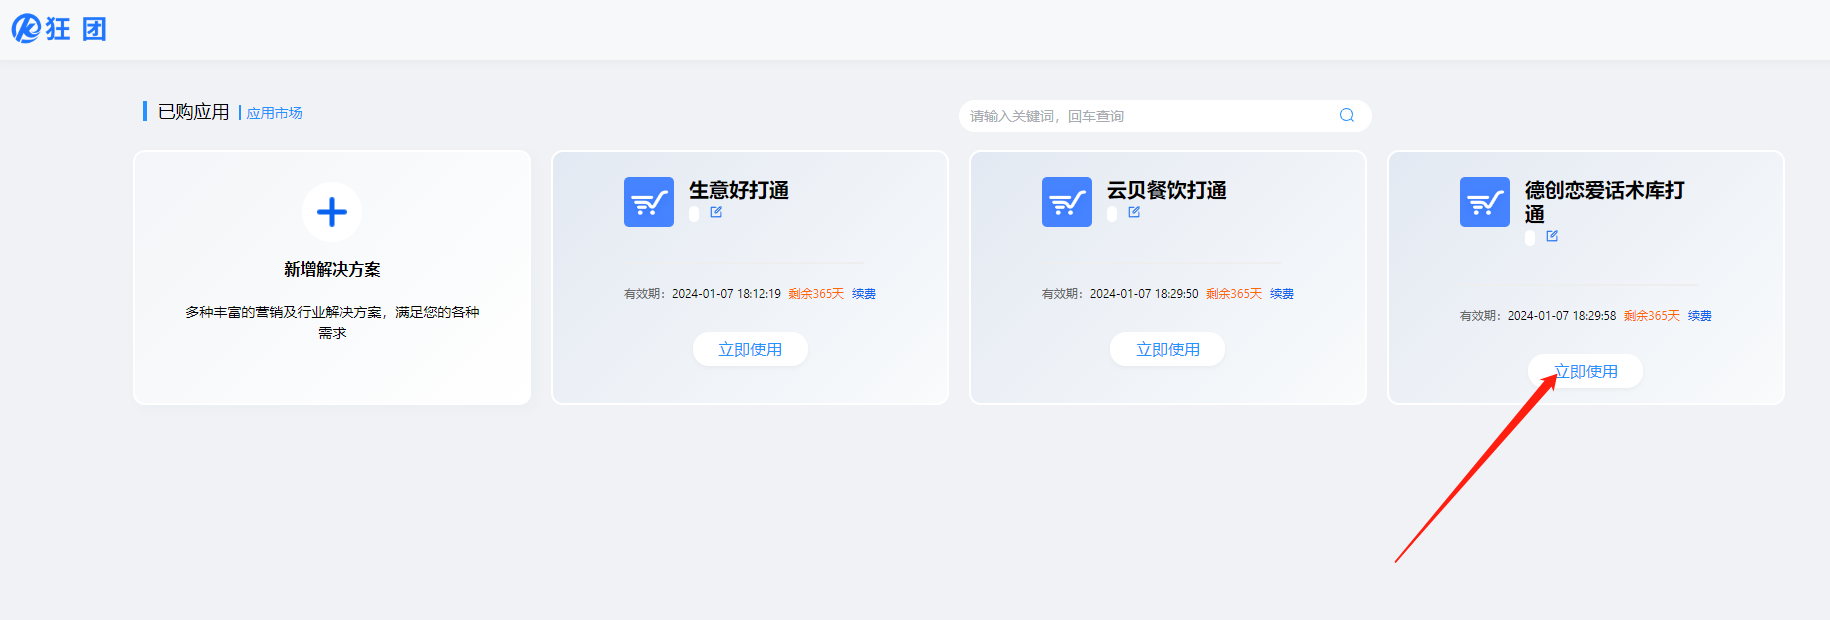Click 立即使用 for 云贝餐饮打通
Screen dimensions: 1830x620
pos(1168,349)
